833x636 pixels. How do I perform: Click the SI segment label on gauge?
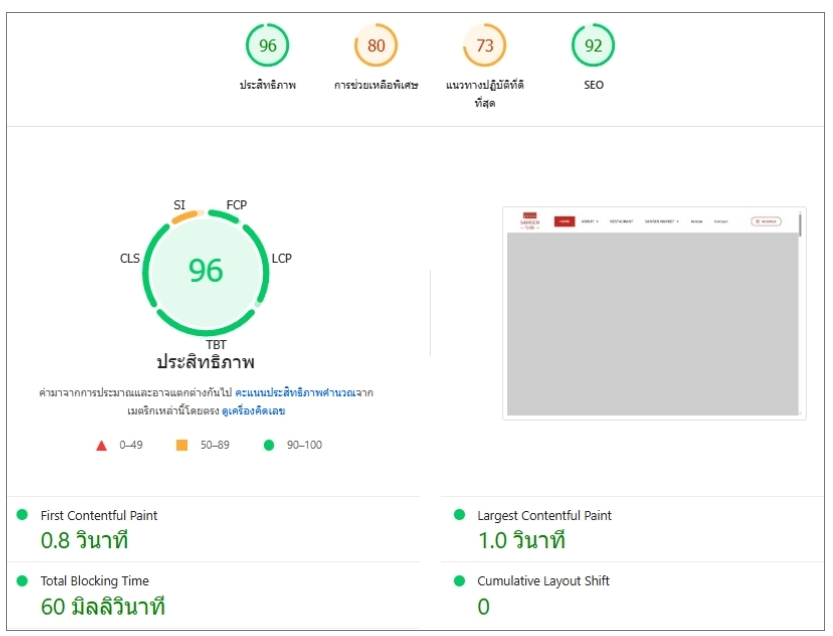pyautogui.click(x=180, y=205)
